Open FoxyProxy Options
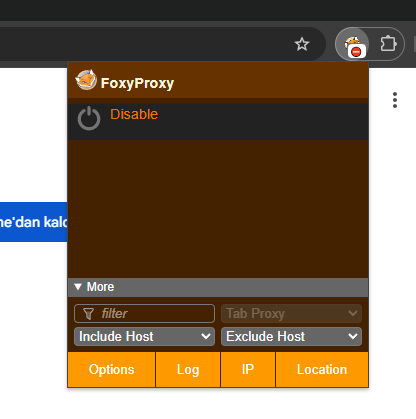Image resolution: width=416 pixels, height=419 pixels. pos(112,370)
